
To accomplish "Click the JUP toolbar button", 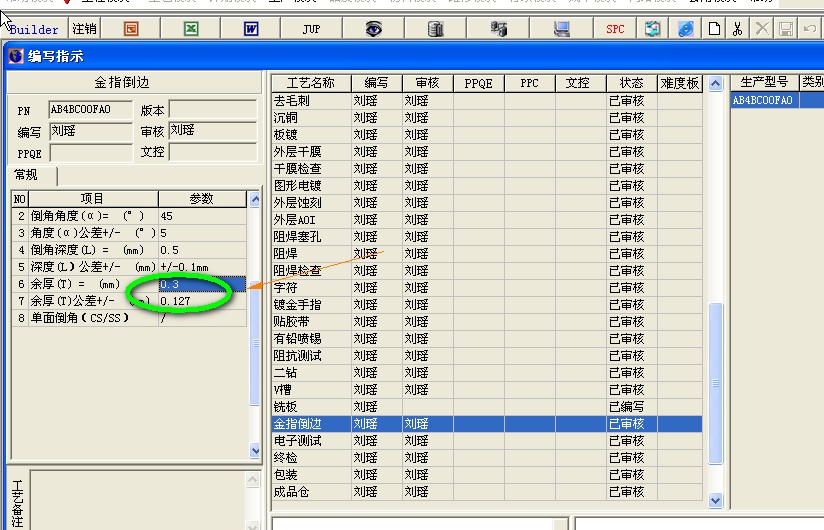I will click(312, 29).
